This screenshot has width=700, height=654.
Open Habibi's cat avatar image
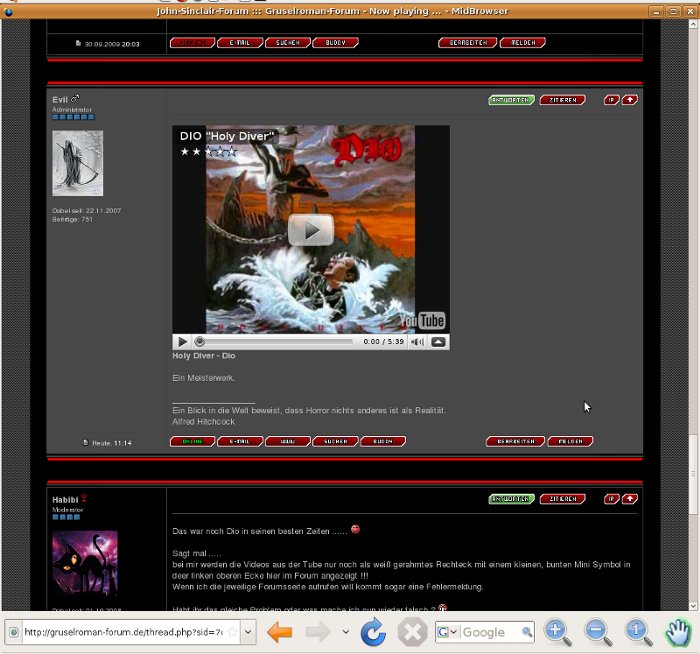pyautogui.click(x=84, y=565)
